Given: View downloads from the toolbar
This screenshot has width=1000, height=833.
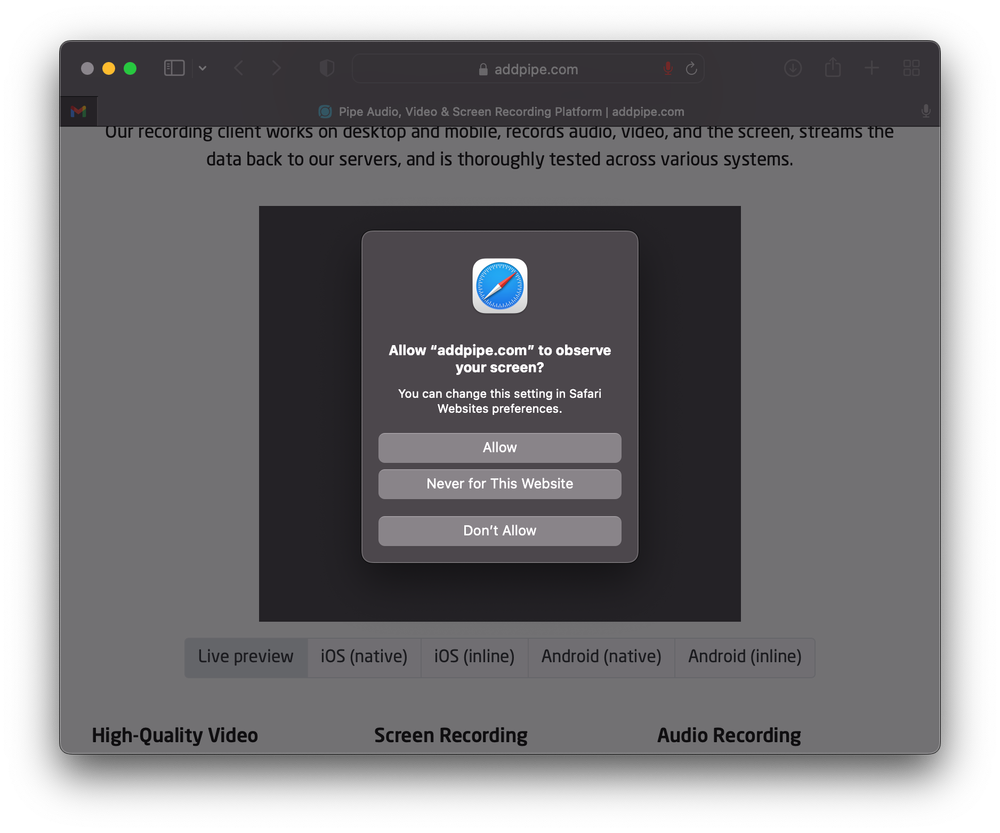Looking at the screenshot, I should tap(793, 68).
